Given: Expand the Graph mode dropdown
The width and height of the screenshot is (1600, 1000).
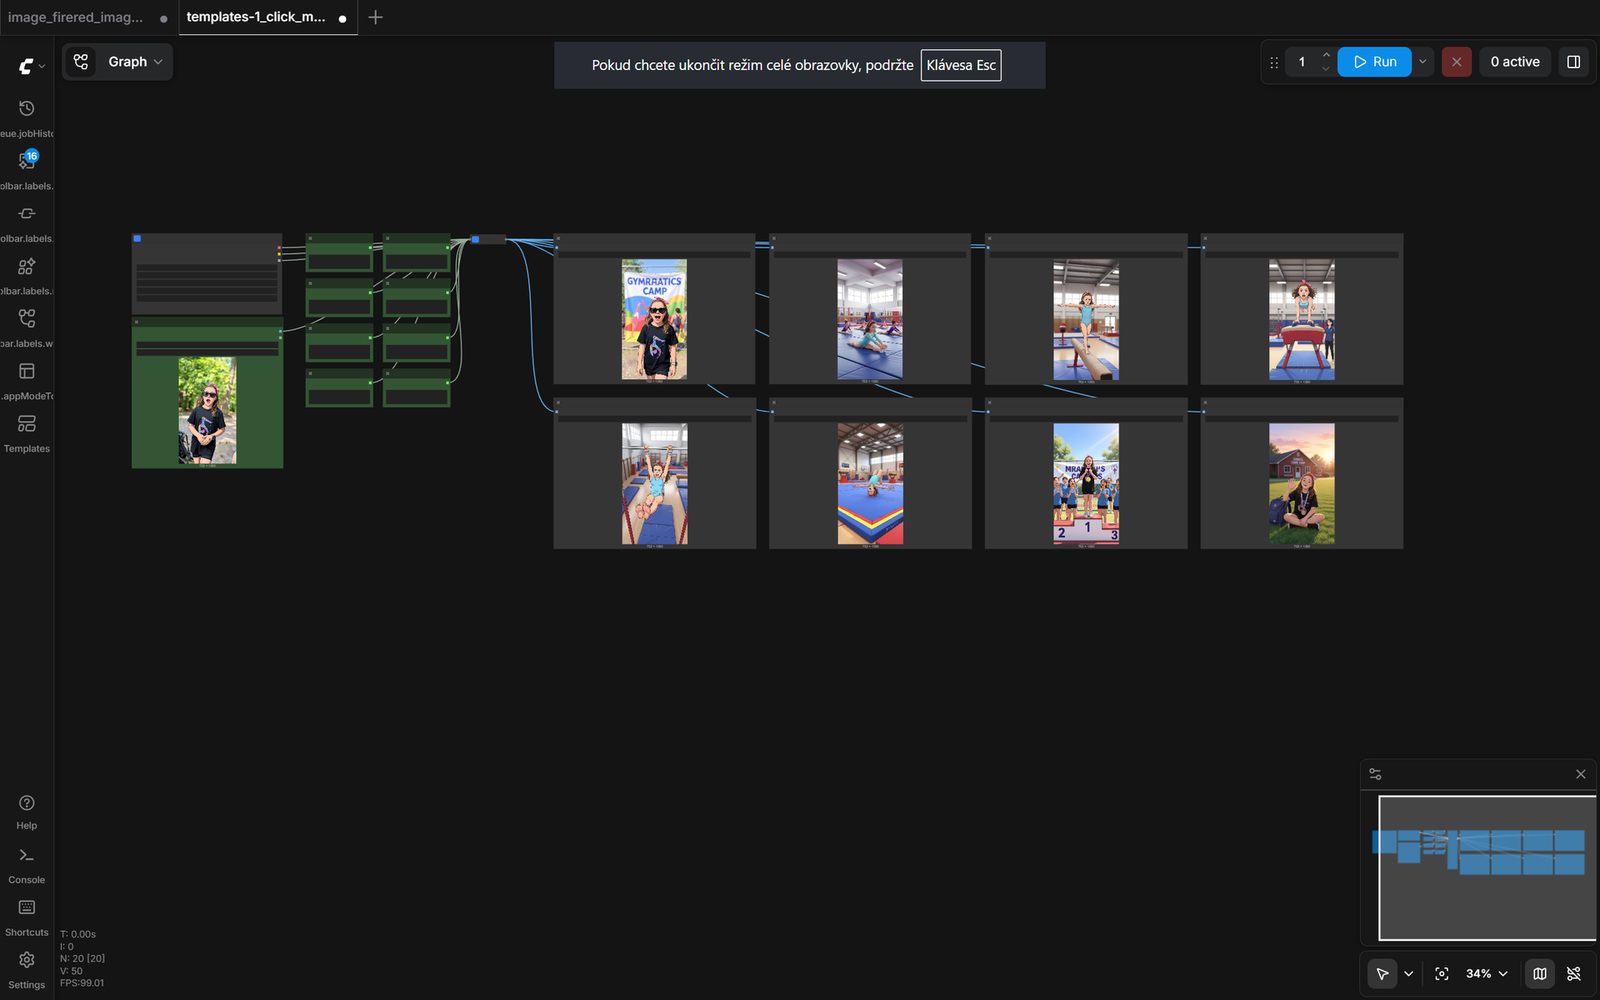Looking at the screenshot, I should pos(118,62).
